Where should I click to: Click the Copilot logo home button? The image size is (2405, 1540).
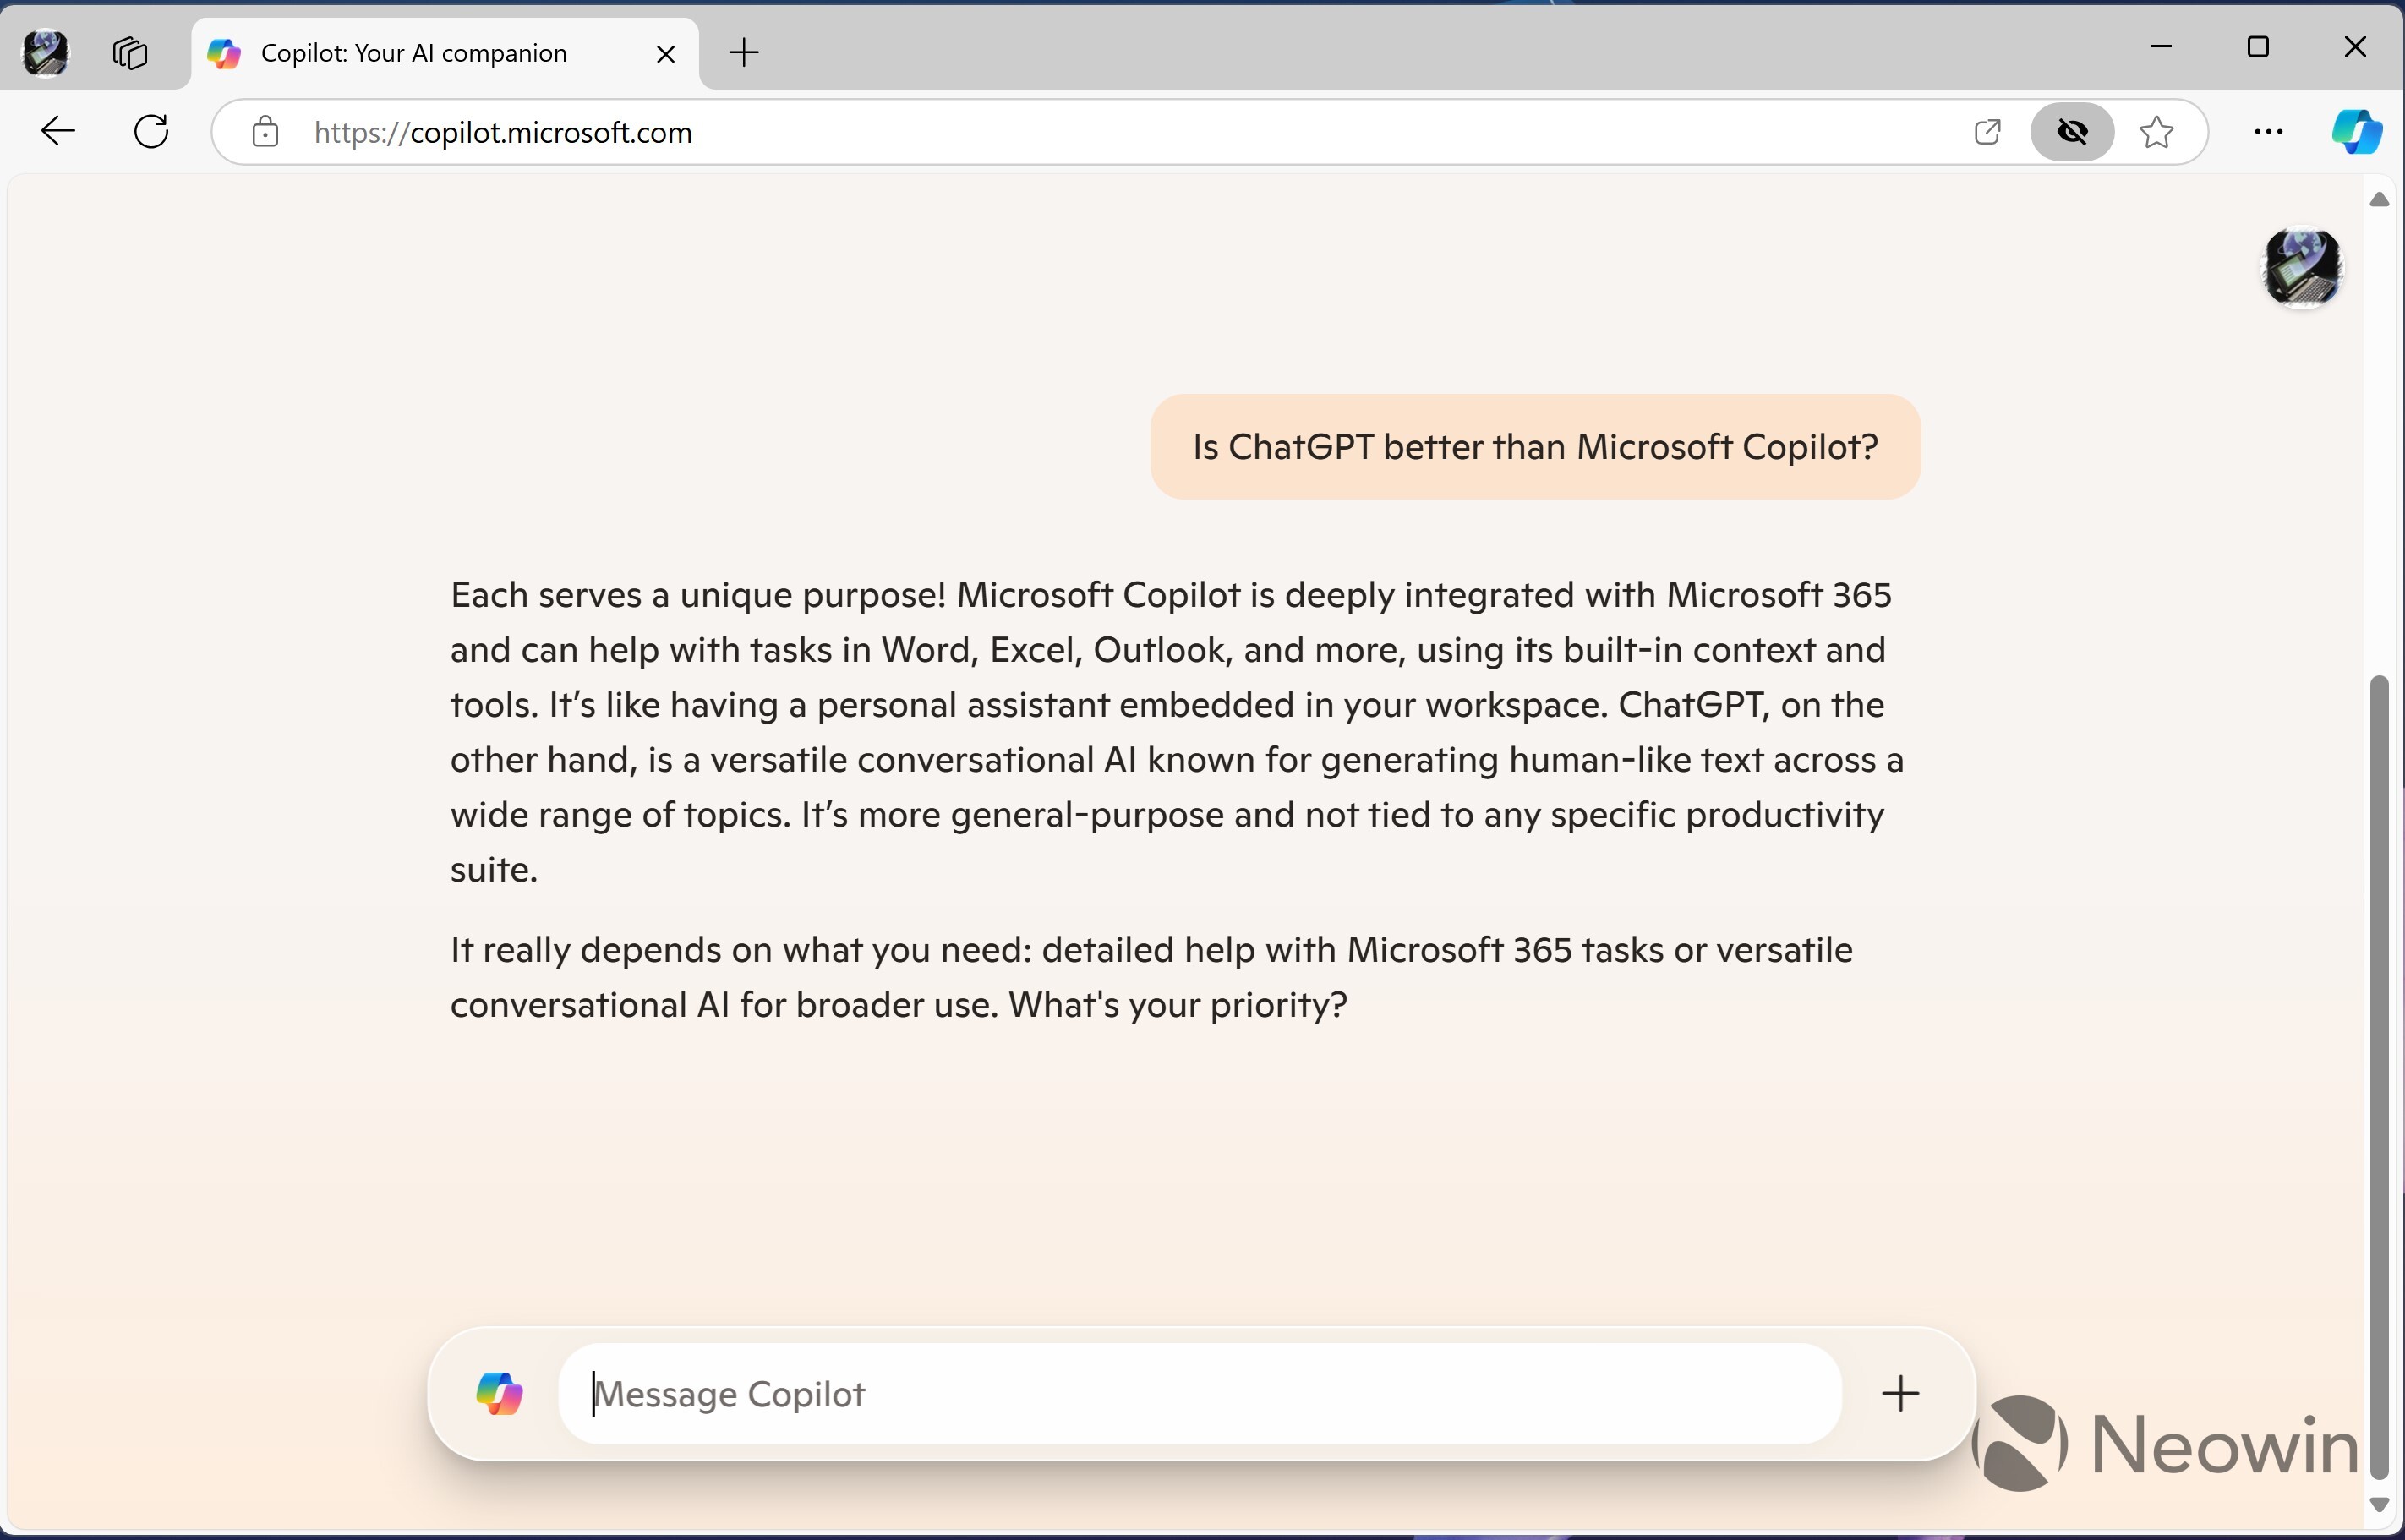click(x=499, y=1393)
